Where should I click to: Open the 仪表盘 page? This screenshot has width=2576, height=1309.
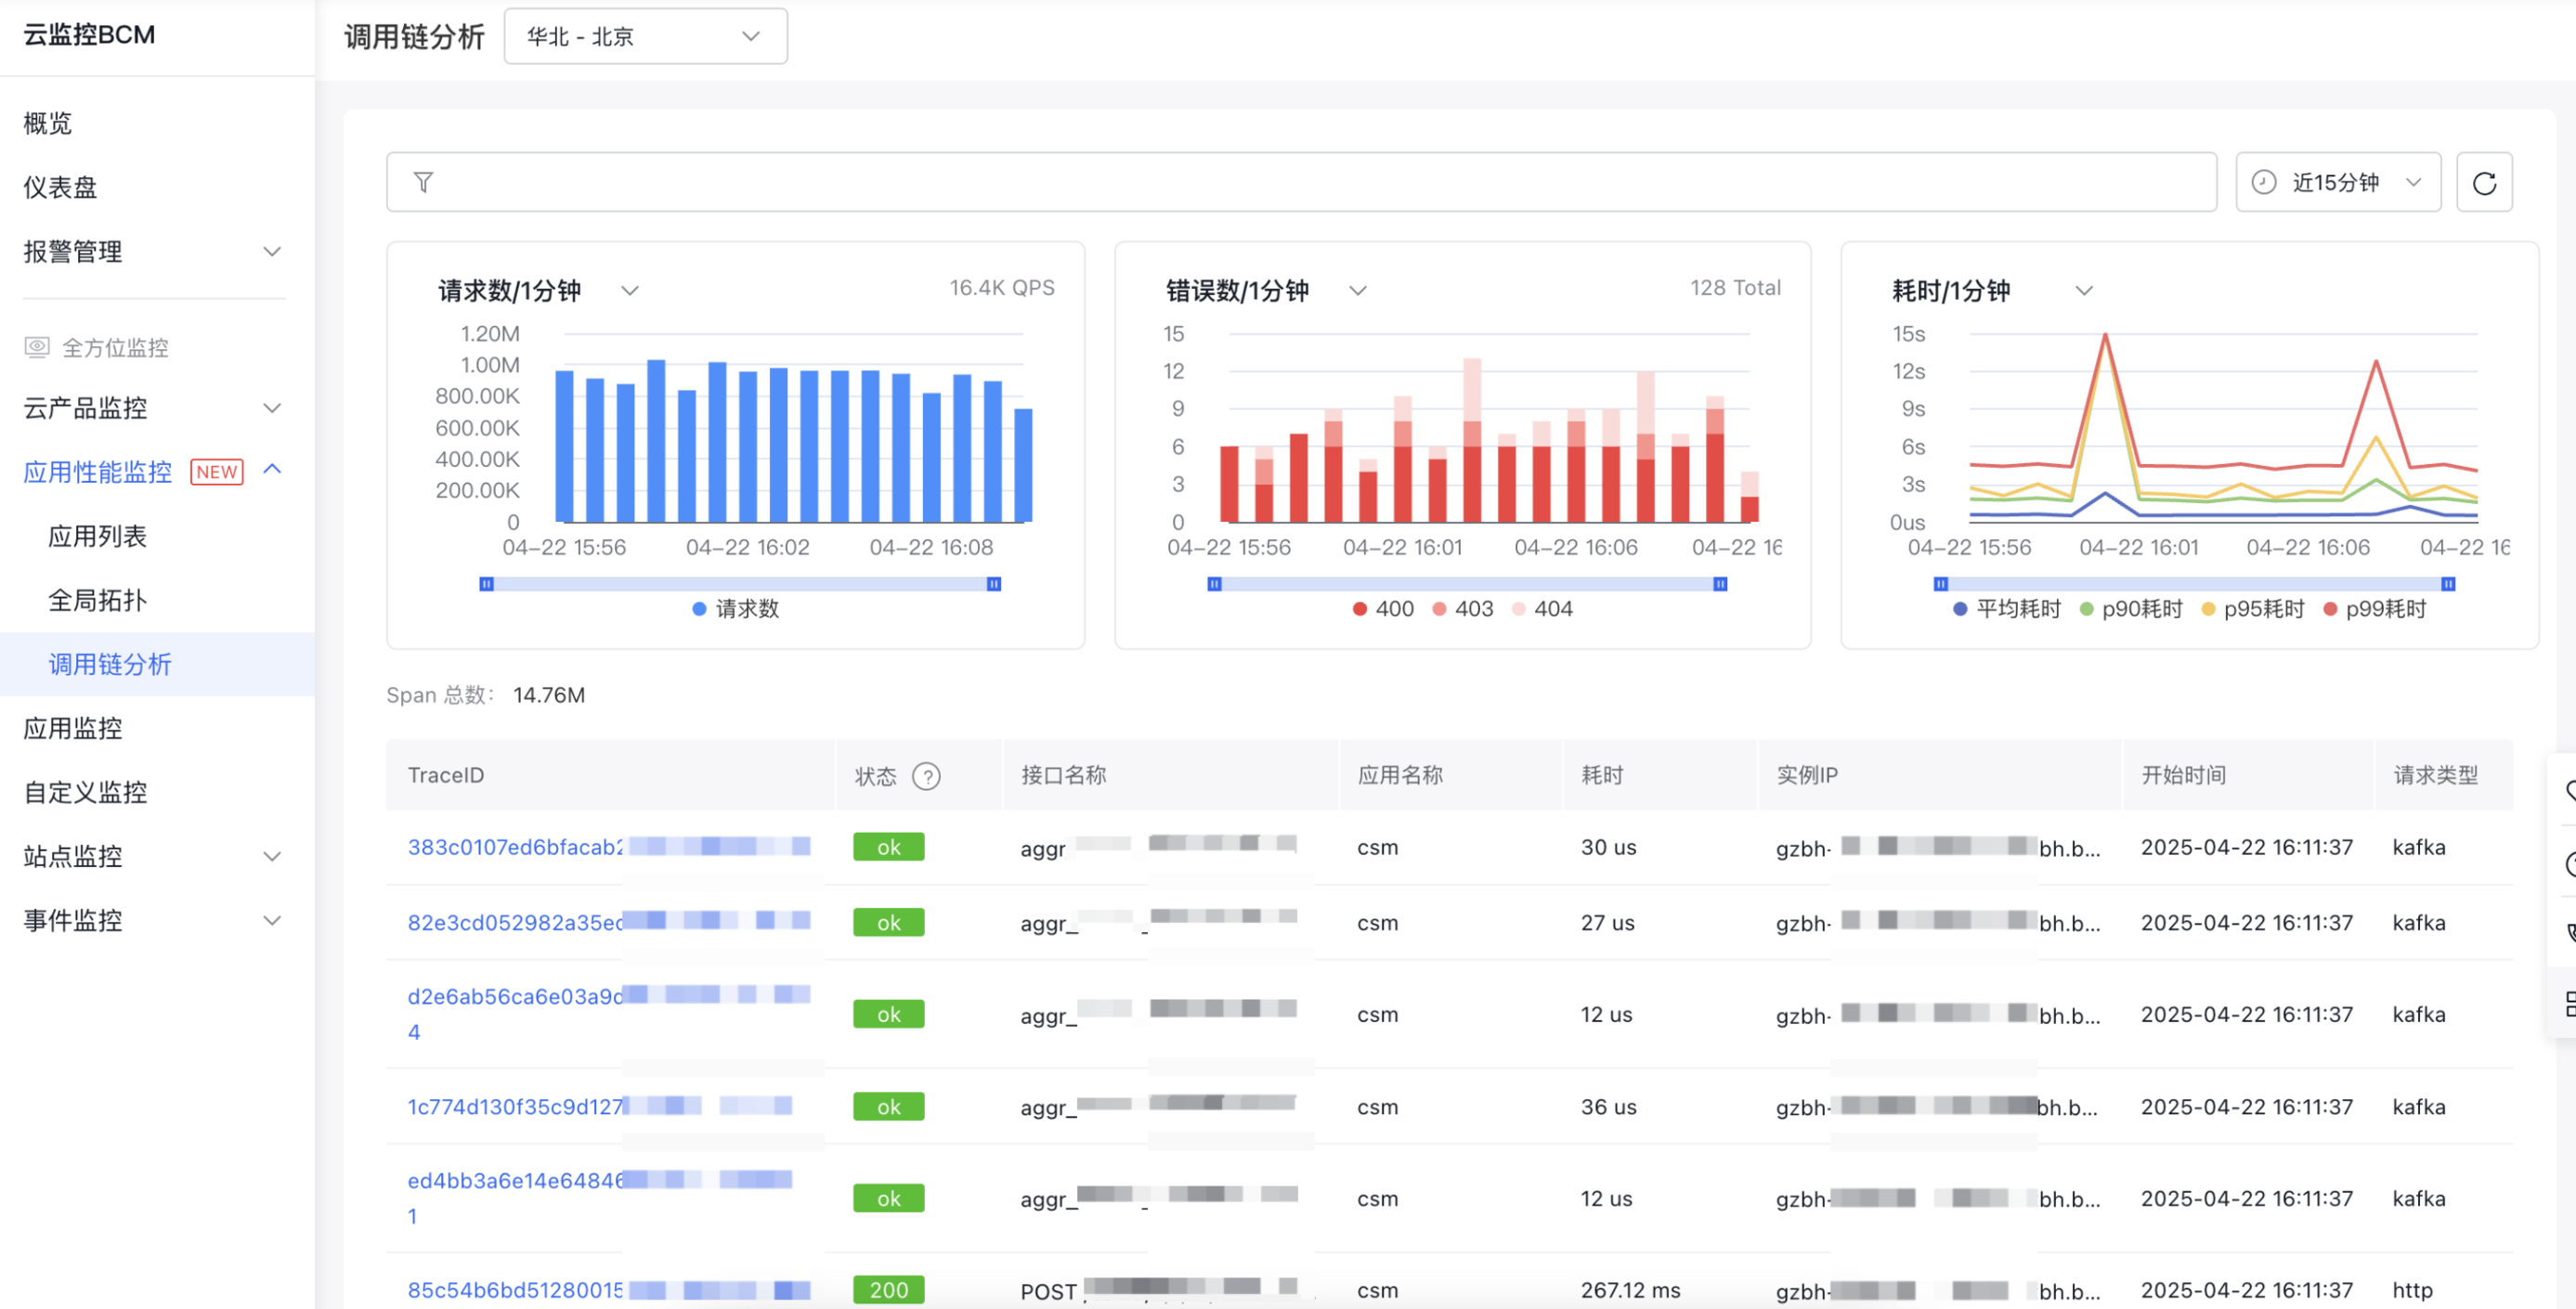click(x=60, y=187)
